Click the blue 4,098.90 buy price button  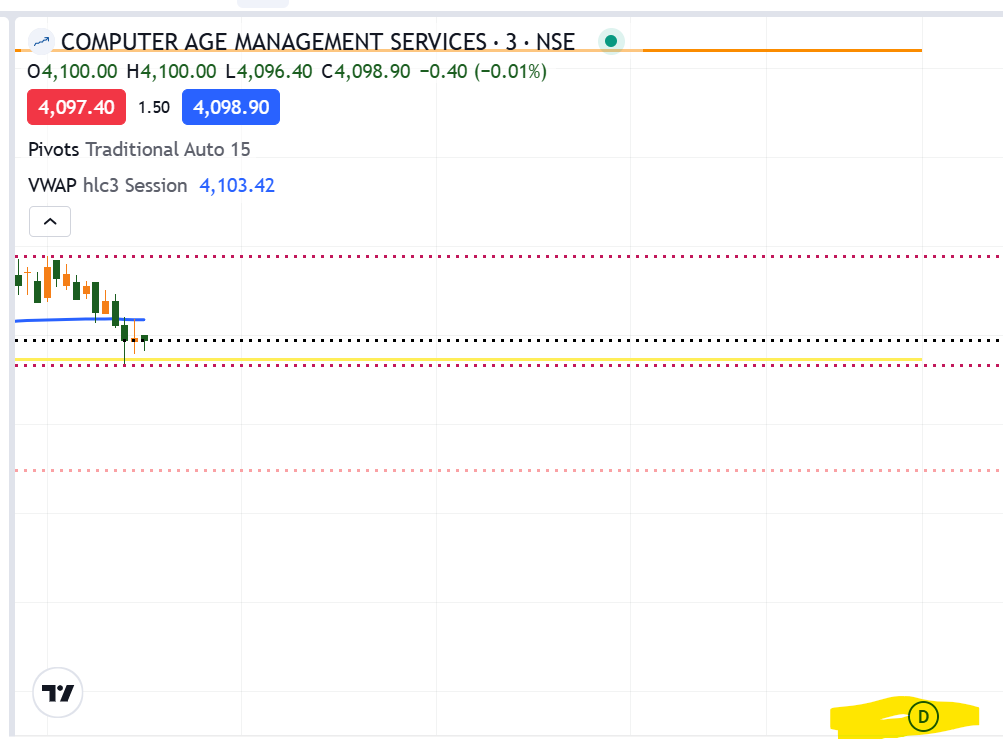[231, 107]
